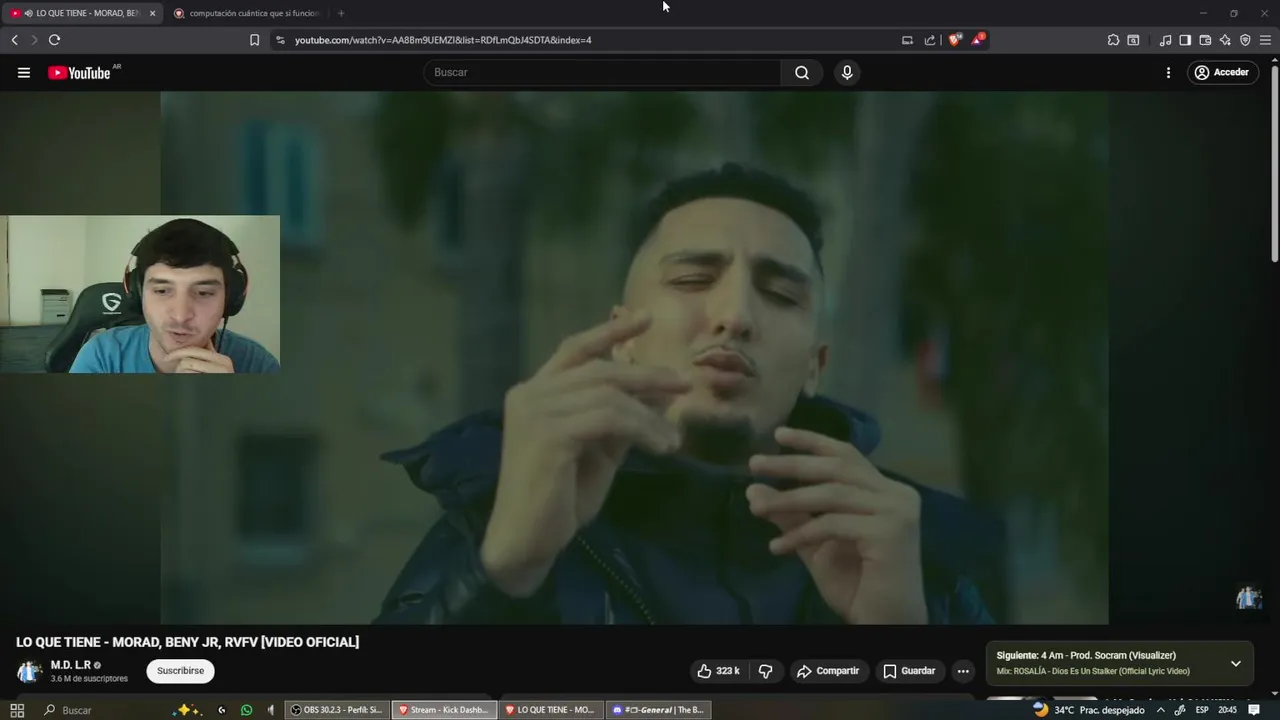
Task: Open browser extensions puzzle icon
Action: pos(1113,40)
